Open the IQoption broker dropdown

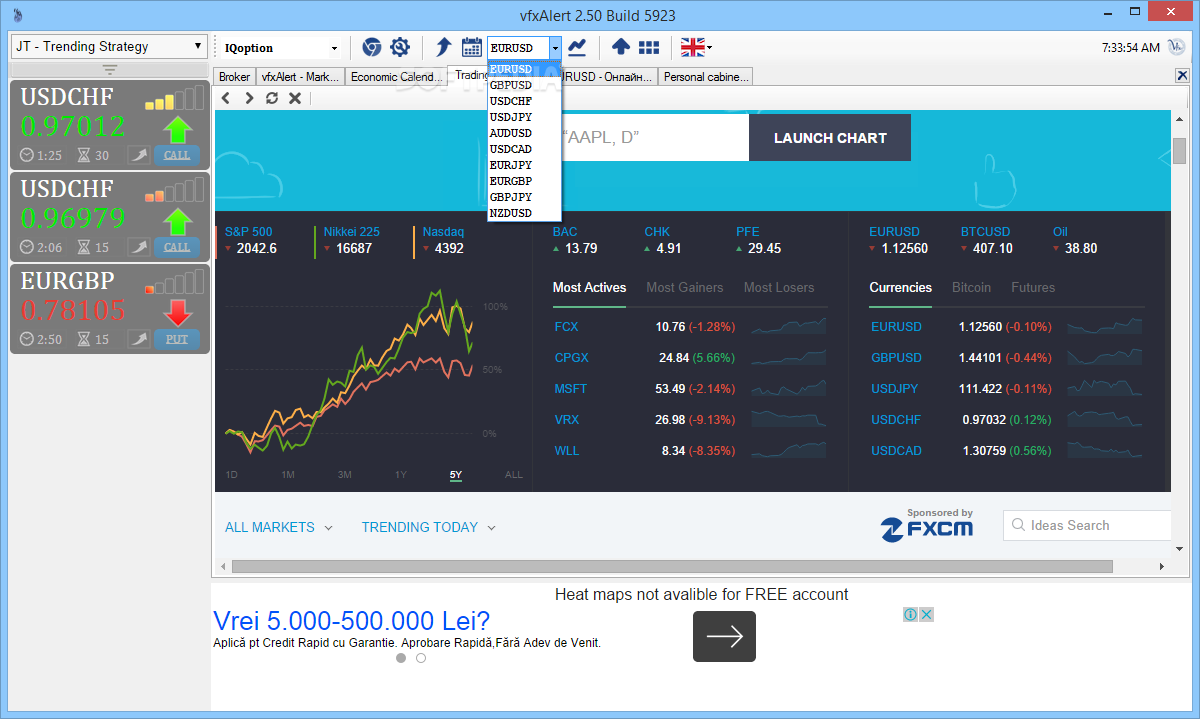tap(283, 47)
